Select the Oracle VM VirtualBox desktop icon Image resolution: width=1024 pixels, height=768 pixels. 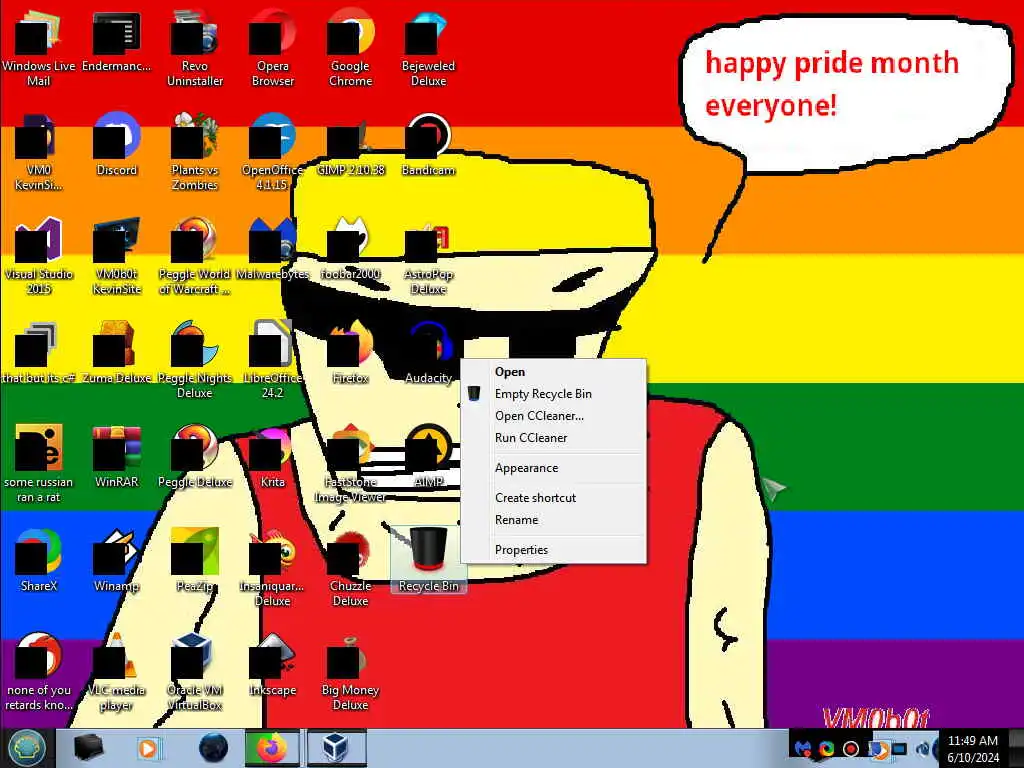(x=195, y=671)
